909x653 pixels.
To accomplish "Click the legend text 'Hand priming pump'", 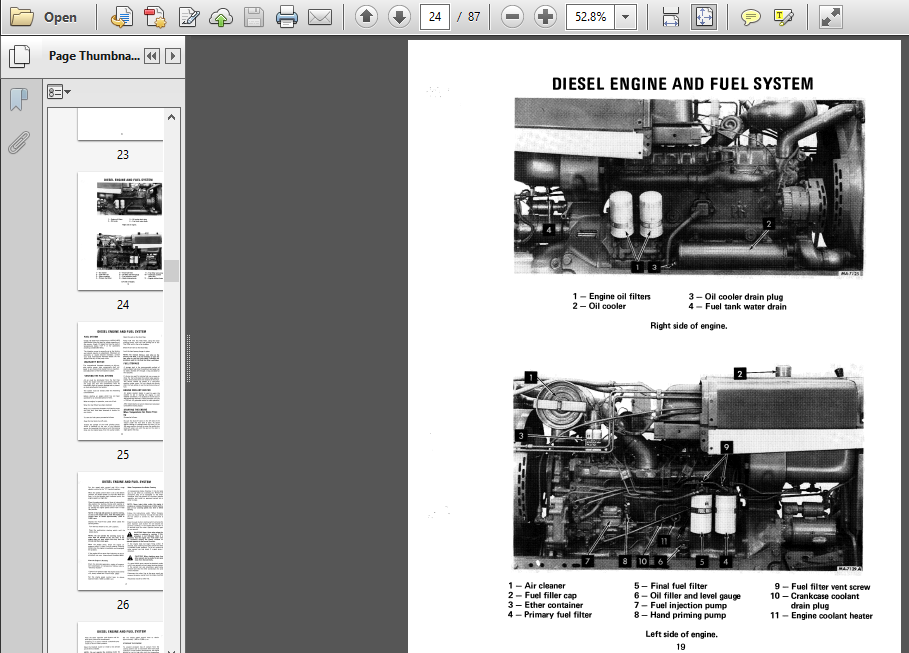I will pos(688,615).
